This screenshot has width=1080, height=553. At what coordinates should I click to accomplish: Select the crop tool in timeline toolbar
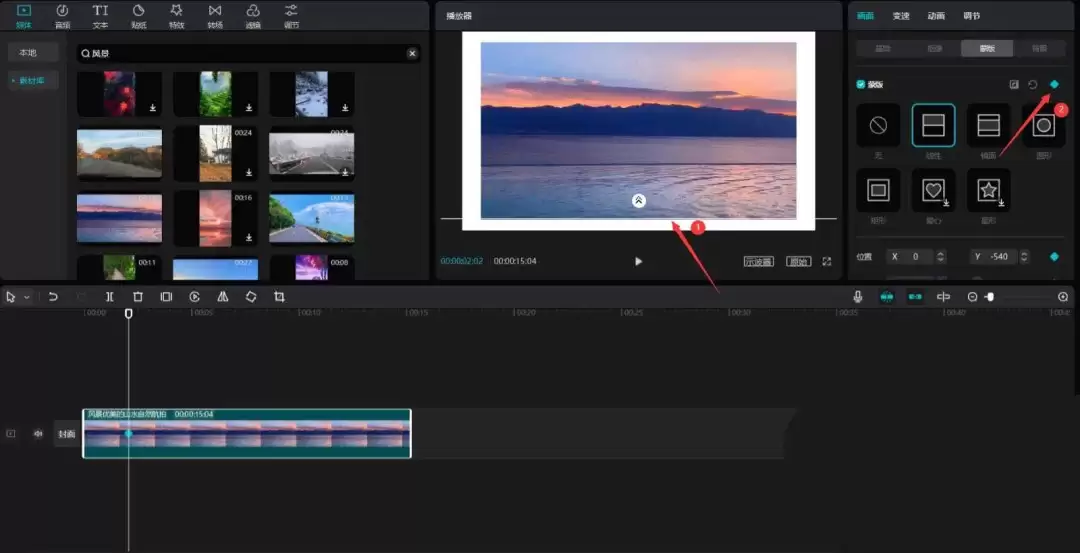[x=279, y=297]
